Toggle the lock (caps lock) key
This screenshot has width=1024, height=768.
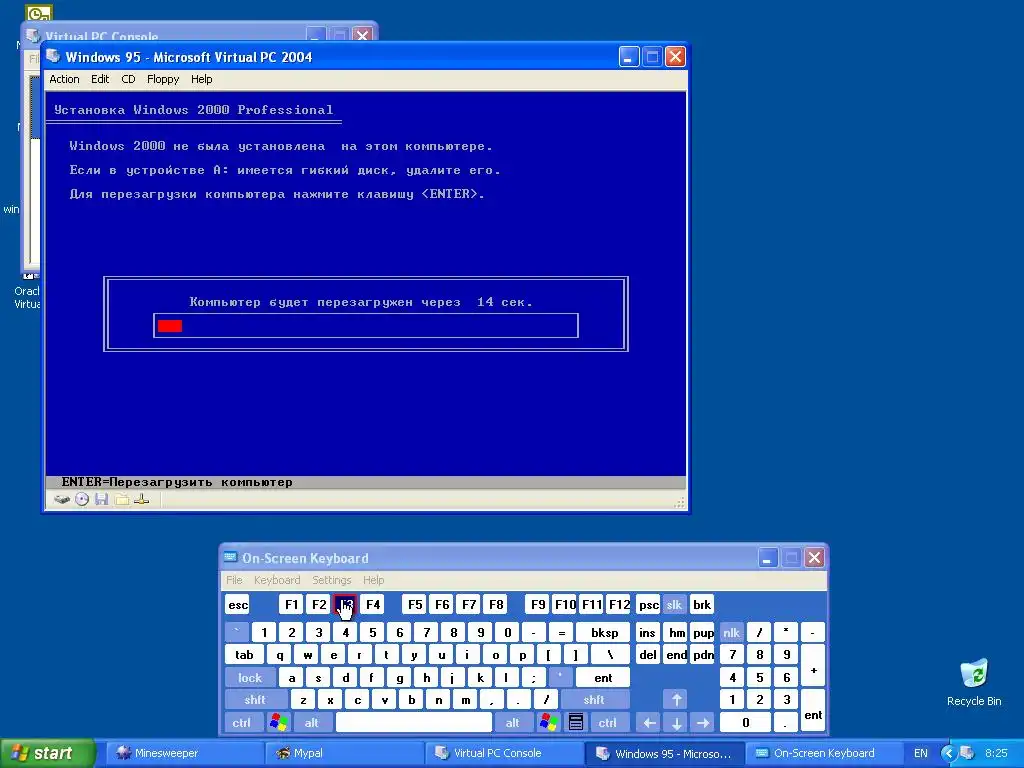tap(249, 677)
